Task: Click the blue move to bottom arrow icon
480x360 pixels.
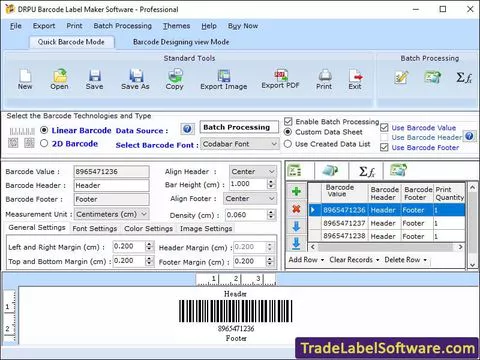Action: (296, 244)
